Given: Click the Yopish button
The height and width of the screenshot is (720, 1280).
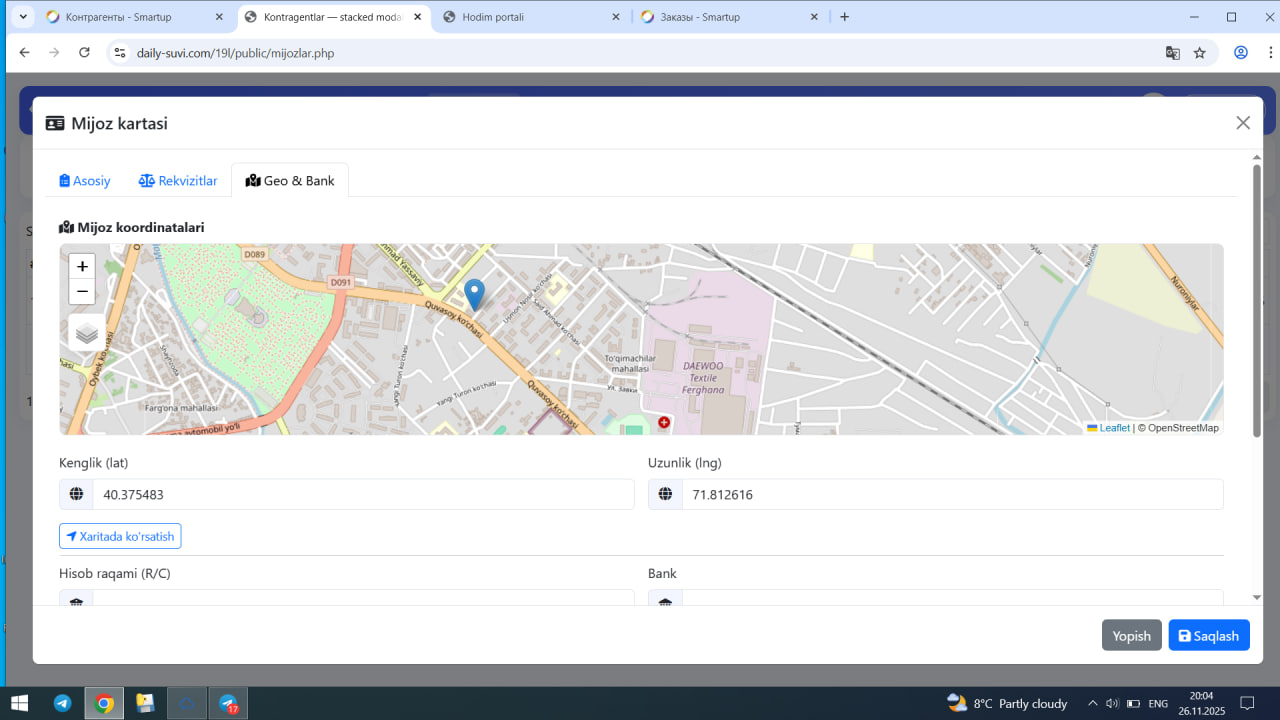Looking at the screenshot, I should (1132, 636).
